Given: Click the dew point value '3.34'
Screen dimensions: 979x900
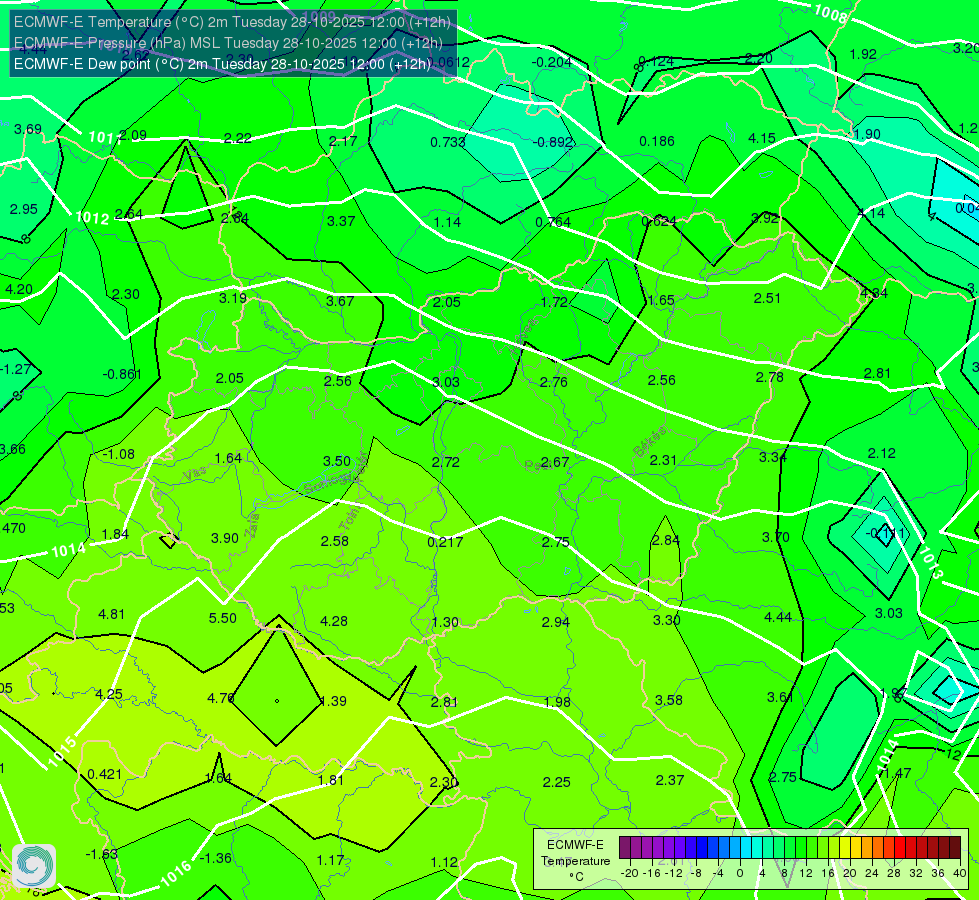Looking at the screenshot, I should point(772,457).
